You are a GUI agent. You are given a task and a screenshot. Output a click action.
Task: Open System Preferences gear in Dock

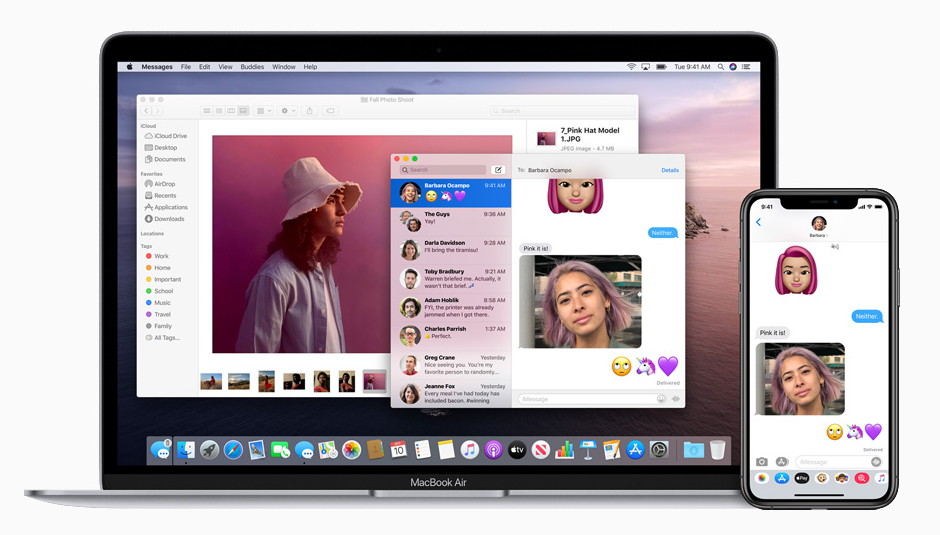(659, 449)
